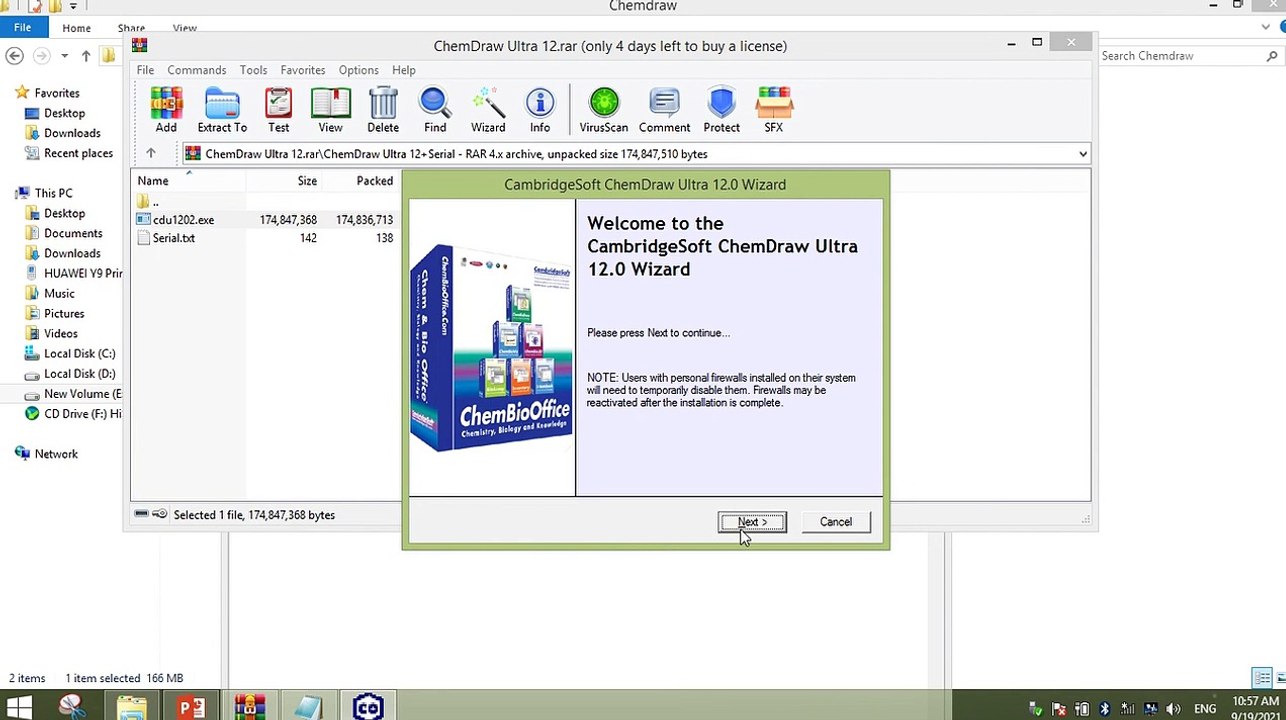
Task: Open Documents under This PC
Action: pyautogui.click(x=73, y=233)
